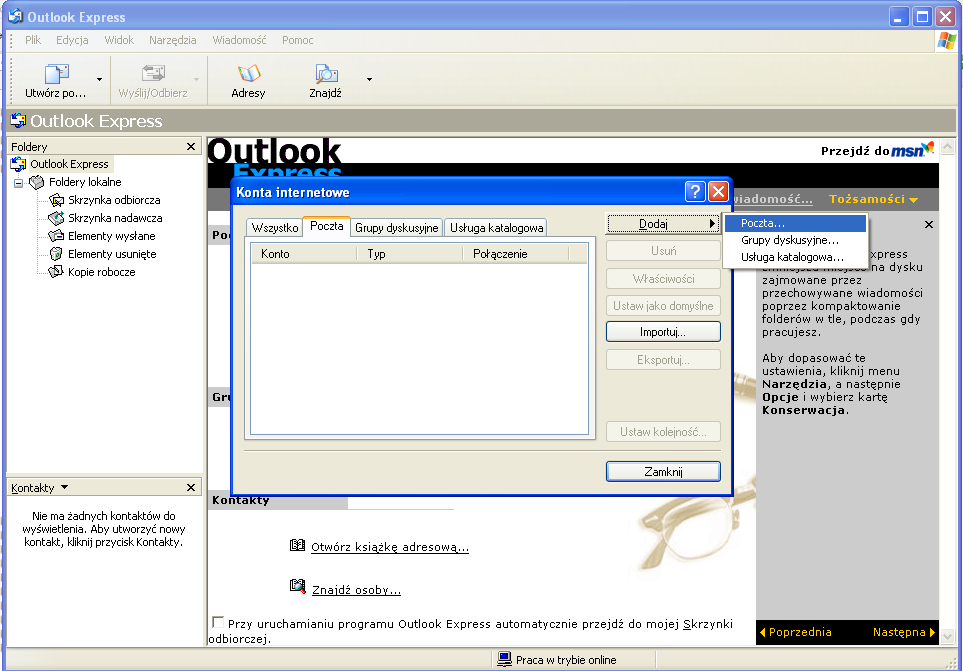This screenshot has width=963, height=671.
Task: Click the Kopie robocze drafts icon
Action: coord(57,271)
